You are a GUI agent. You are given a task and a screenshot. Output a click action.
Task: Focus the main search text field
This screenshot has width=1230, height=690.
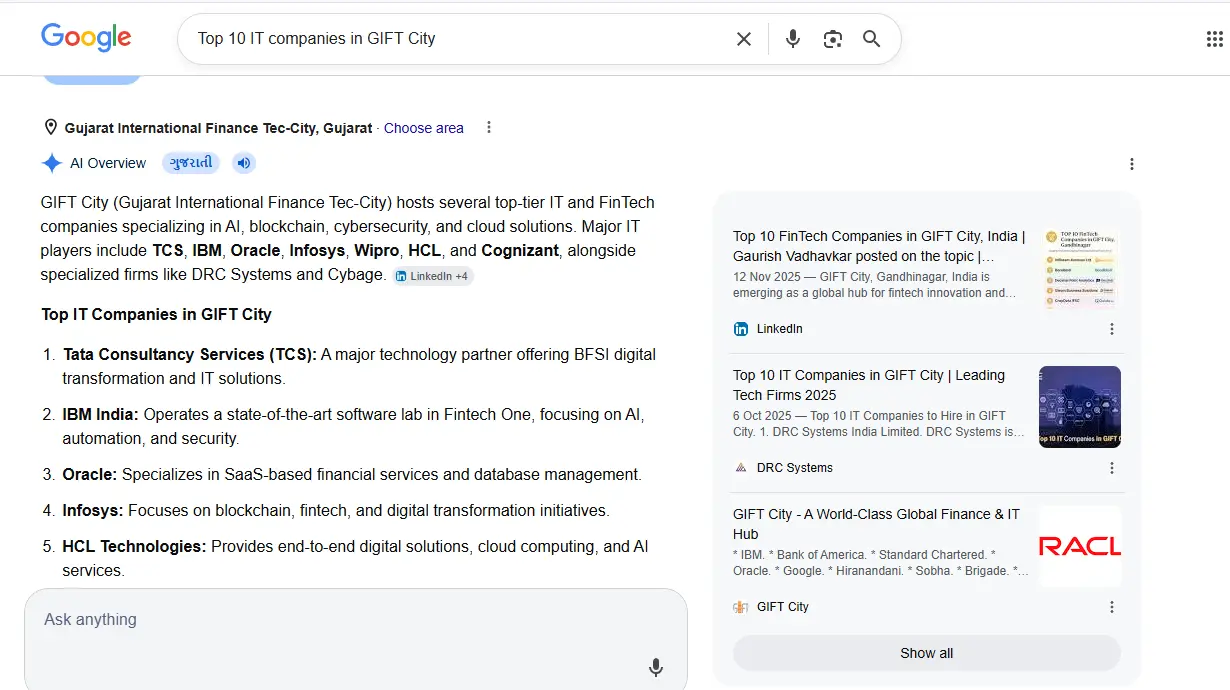click(460, 39)
